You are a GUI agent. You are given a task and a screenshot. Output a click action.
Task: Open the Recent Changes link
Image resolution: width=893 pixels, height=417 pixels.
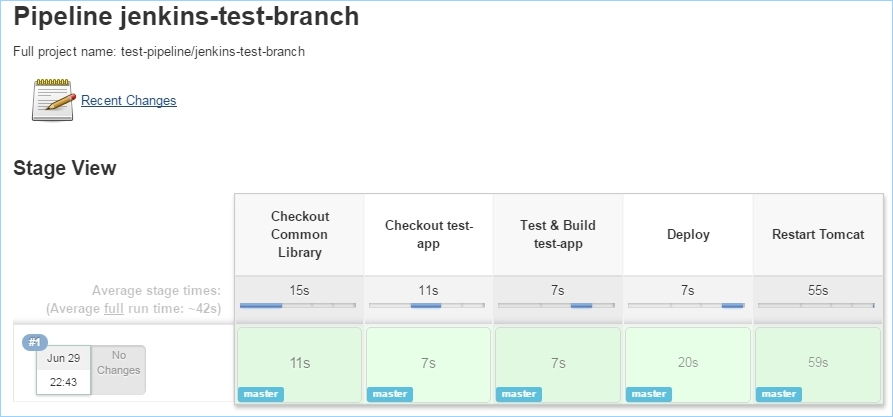click(129, 100)
